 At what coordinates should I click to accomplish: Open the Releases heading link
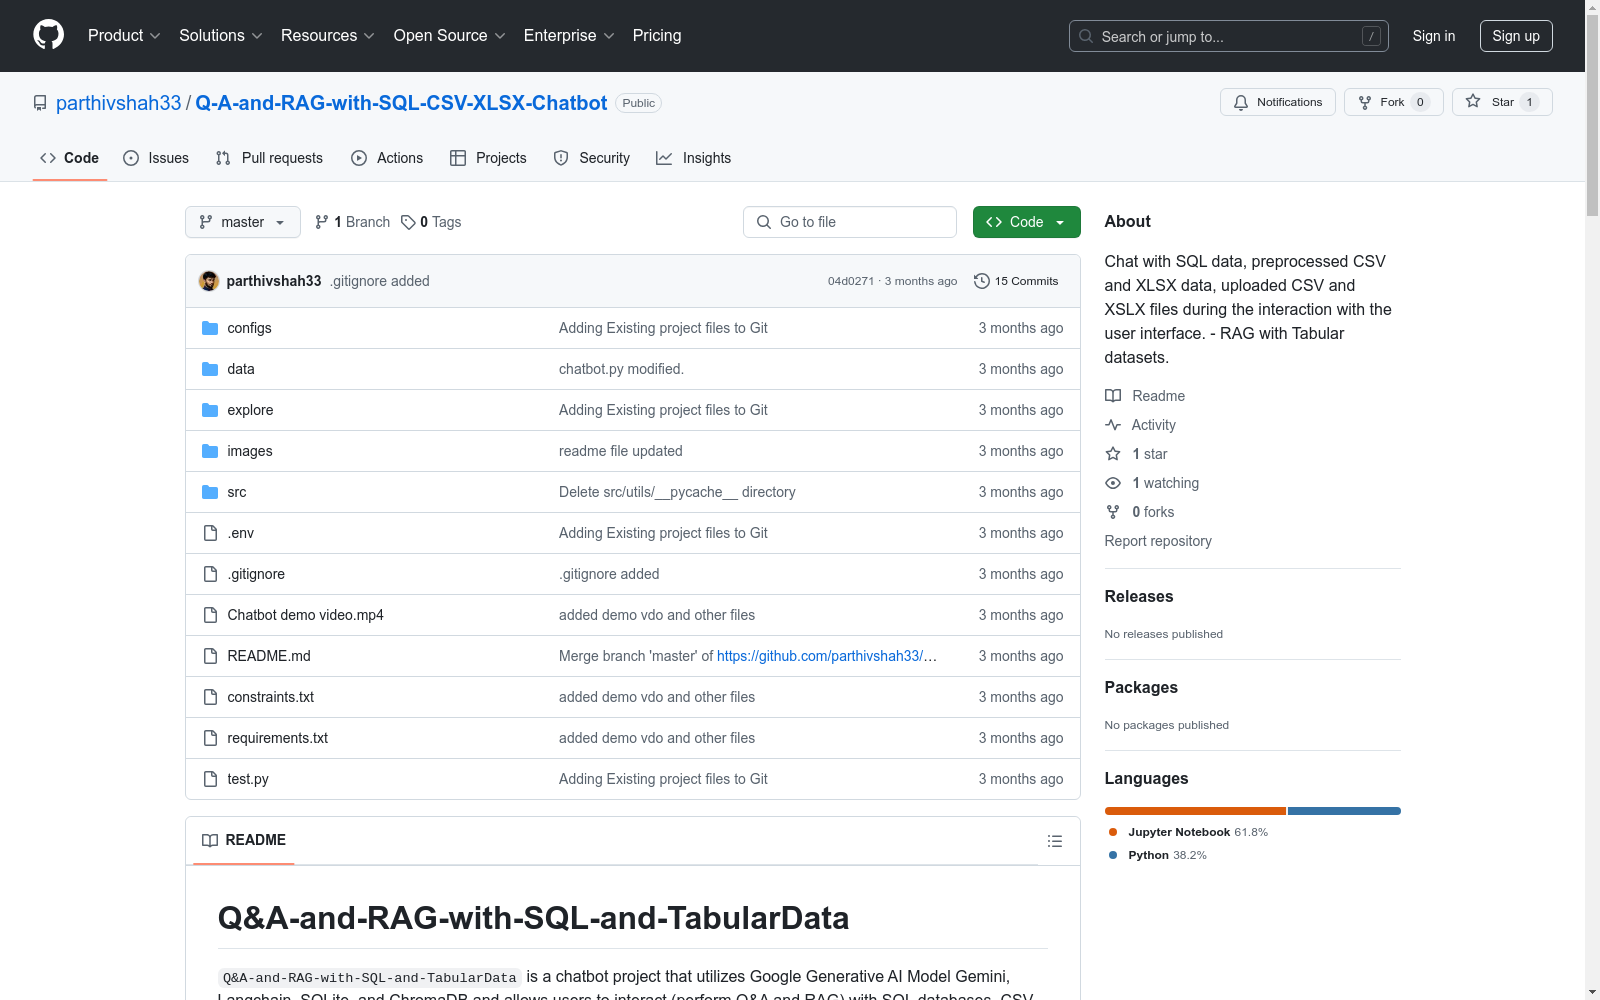click(x=1139, y=597)
